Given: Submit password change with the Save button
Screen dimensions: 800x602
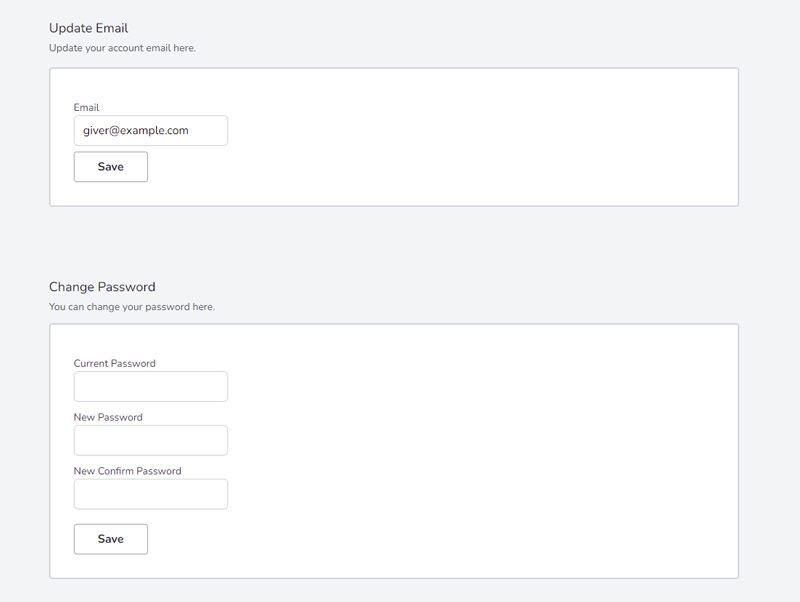Looking at the screenshot, I should 111,539.
